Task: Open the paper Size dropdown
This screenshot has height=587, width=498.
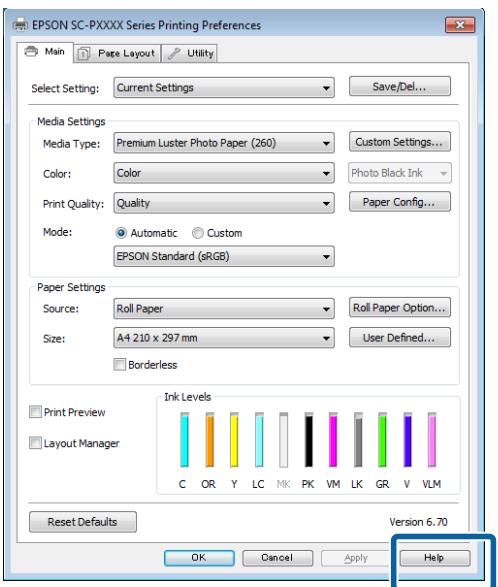Action: (x=224, y=338)
